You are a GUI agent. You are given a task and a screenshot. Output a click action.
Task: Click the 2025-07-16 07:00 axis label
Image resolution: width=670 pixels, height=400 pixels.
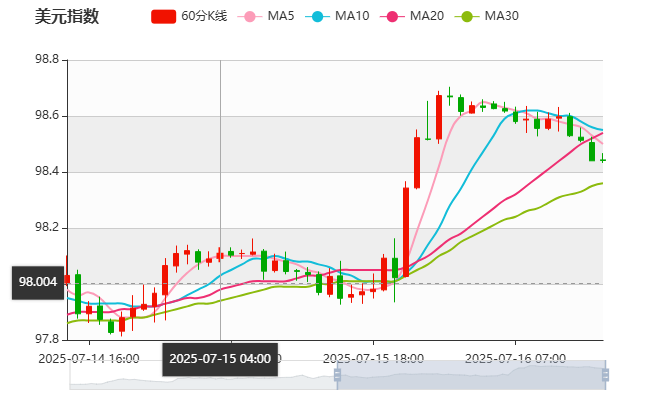tap(515, 358)
